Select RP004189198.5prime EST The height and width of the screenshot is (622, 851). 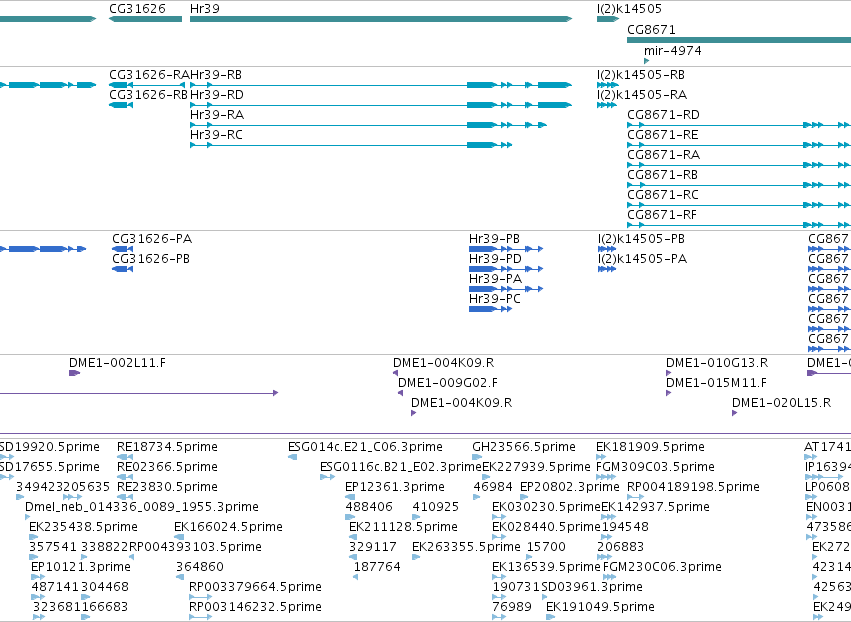click(x=693, y=487)
